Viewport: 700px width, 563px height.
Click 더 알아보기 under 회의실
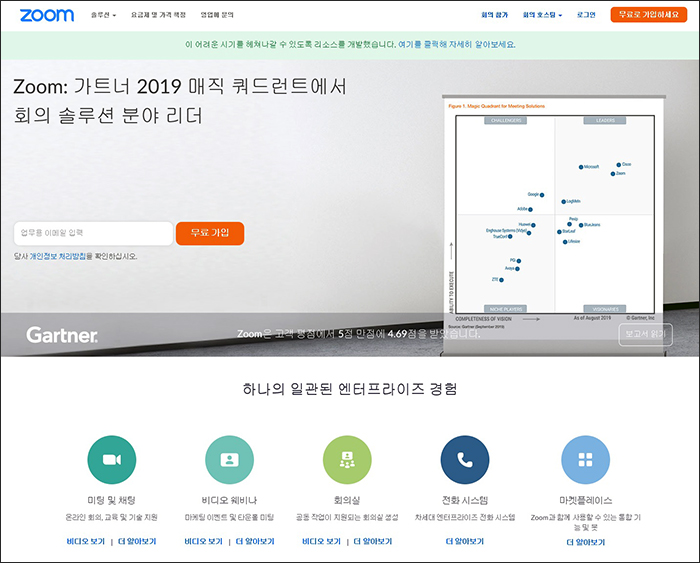click(x=373, y=542)
